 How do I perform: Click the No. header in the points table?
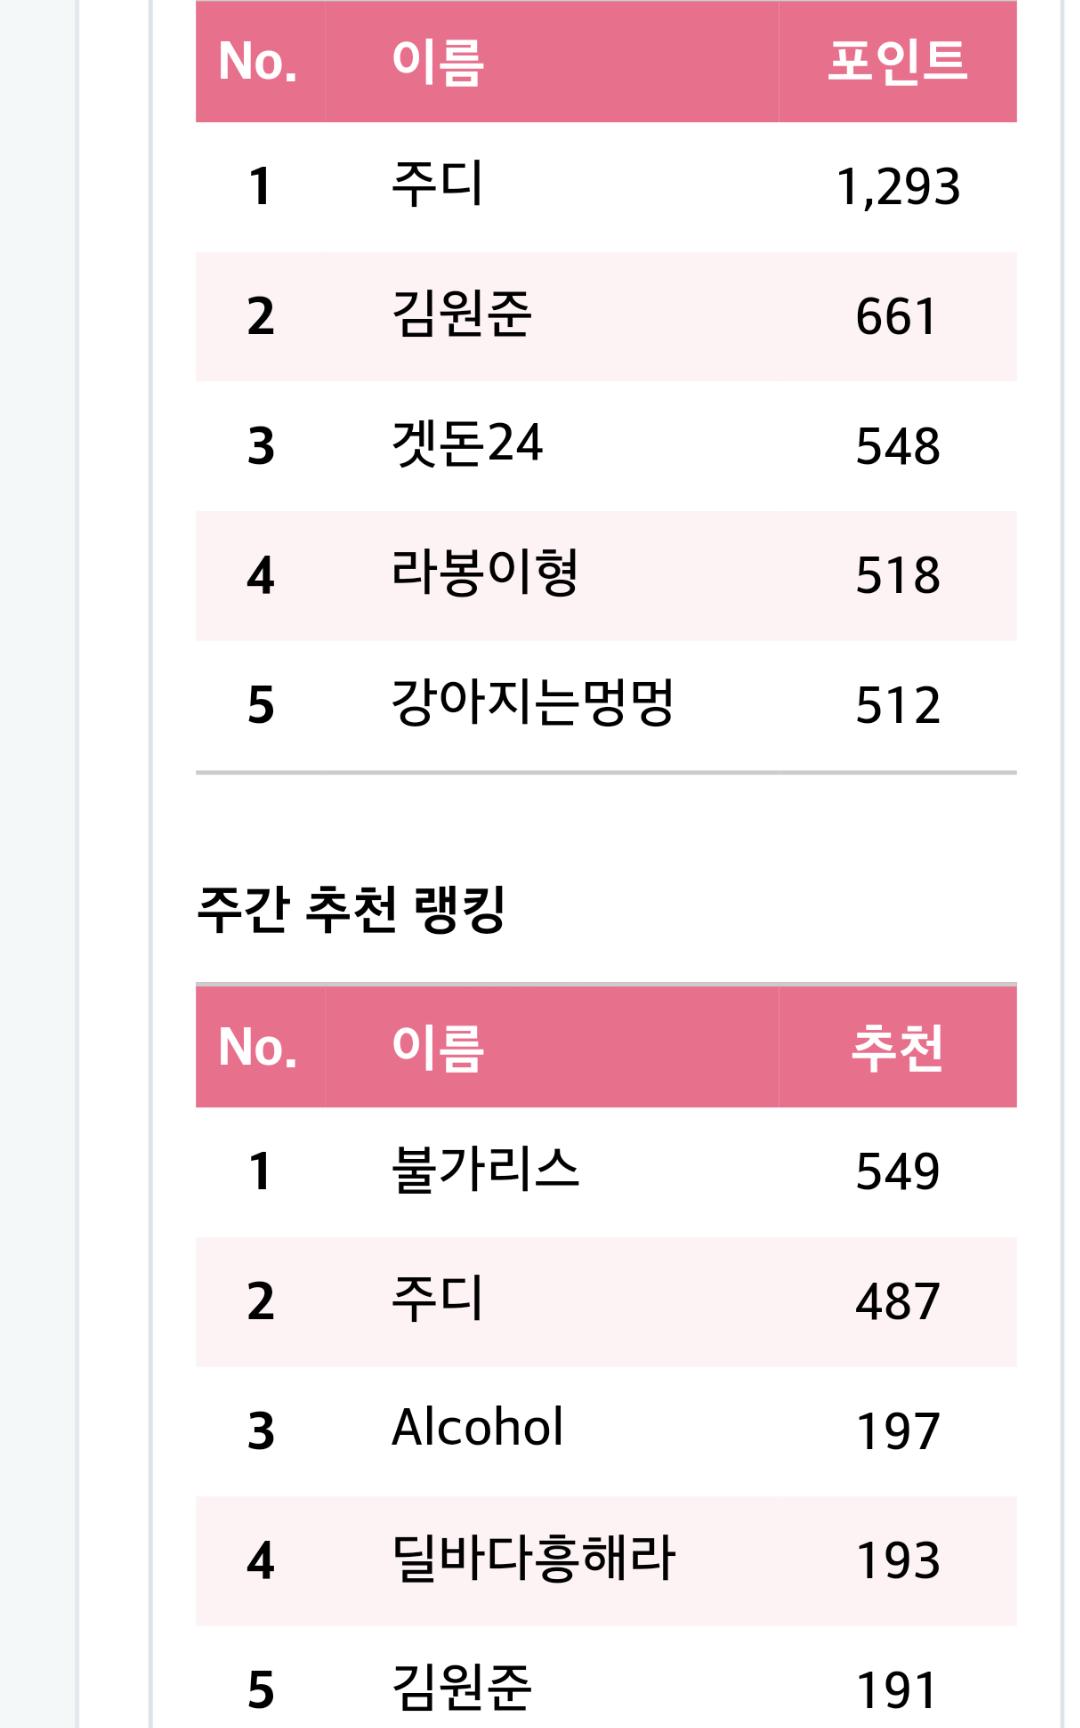click(x=258, y=61)
